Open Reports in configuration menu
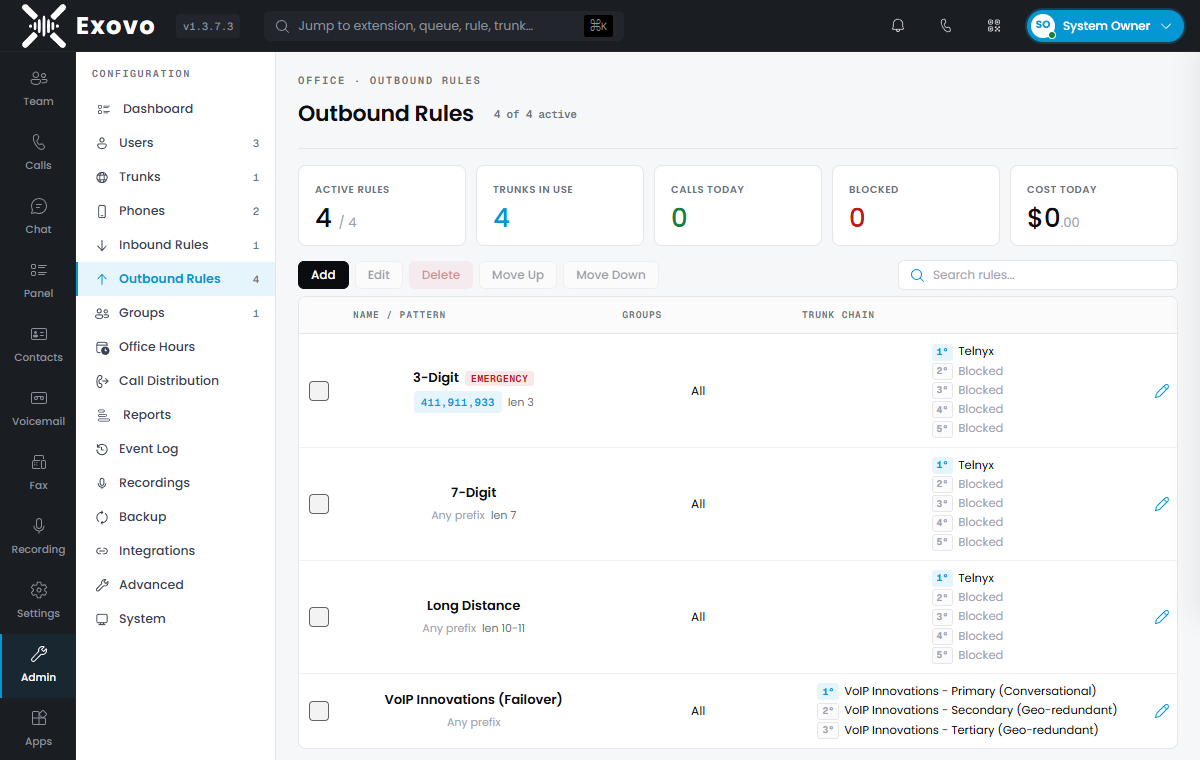 175,415
